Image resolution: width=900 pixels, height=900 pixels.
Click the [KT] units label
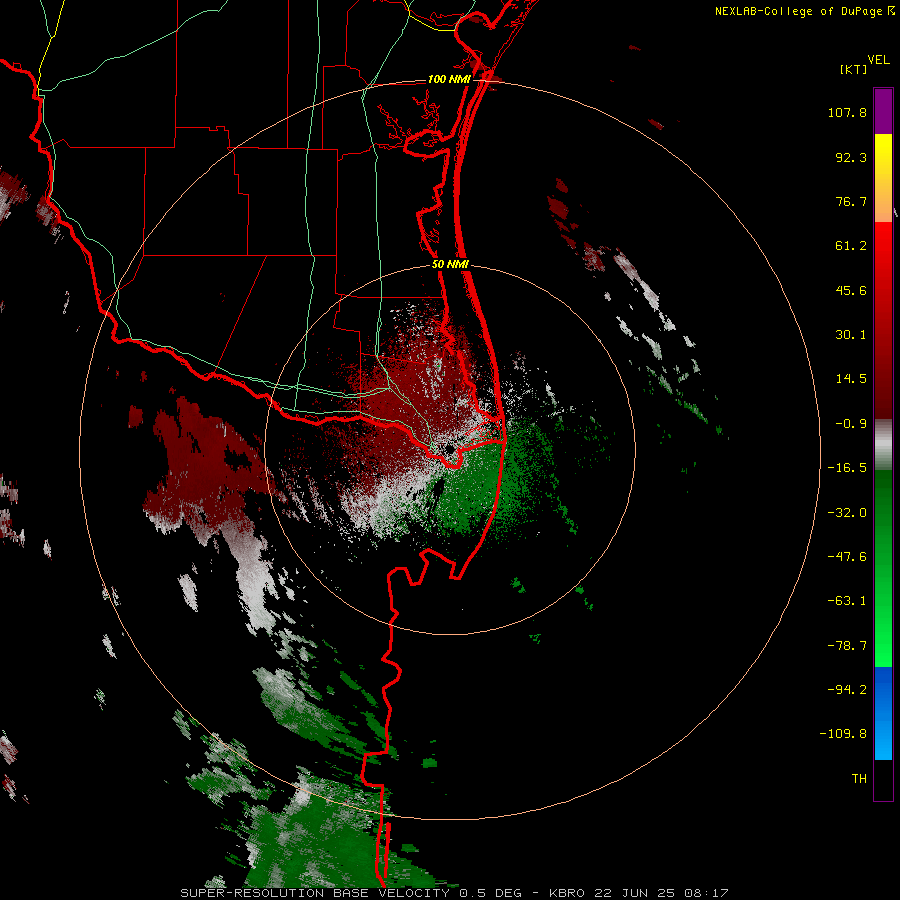(853, 69)
